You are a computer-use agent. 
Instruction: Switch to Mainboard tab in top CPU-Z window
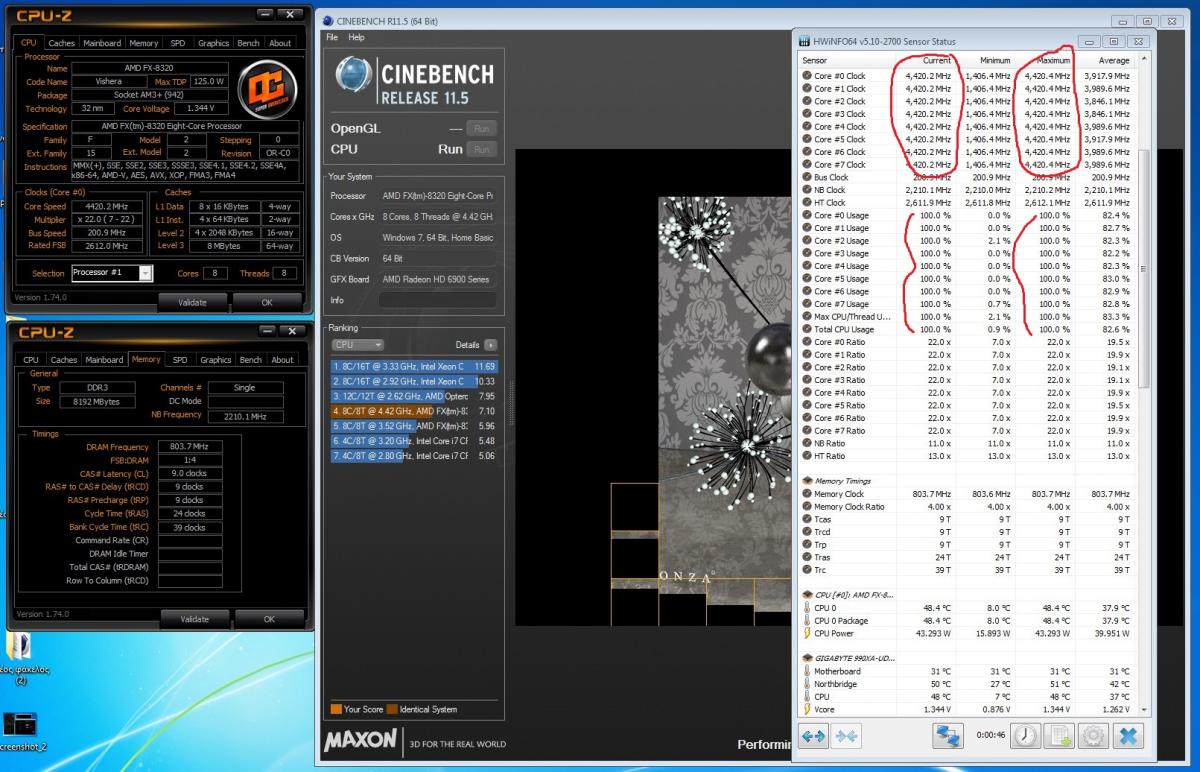(x=102, y=43)
